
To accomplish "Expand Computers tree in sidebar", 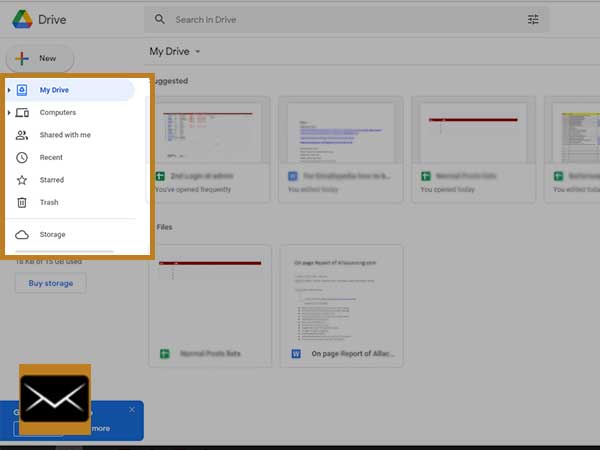I will coord(9,112).
